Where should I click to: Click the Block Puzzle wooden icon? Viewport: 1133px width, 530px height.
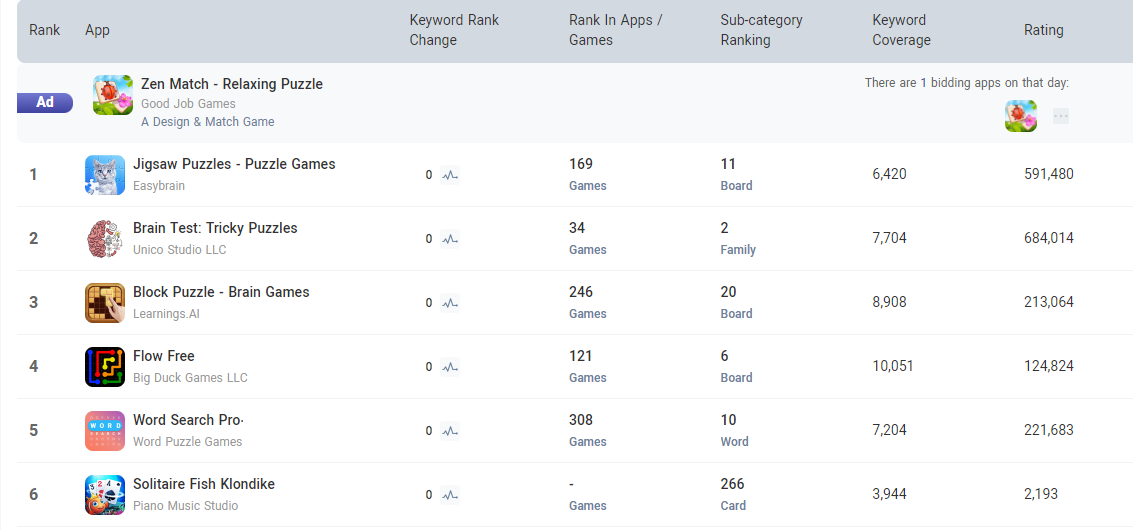(x=105, y=303)
